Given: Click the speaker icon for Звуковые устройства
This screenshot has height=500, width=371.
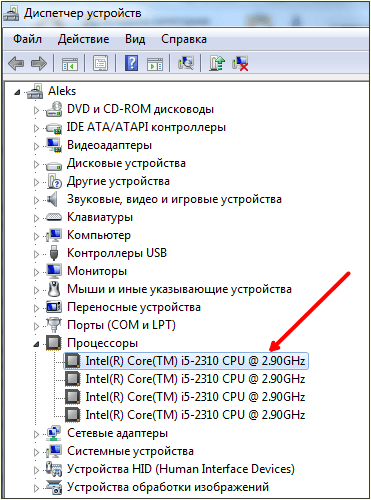Looking at the screenshot, I should tap(52, 199).
